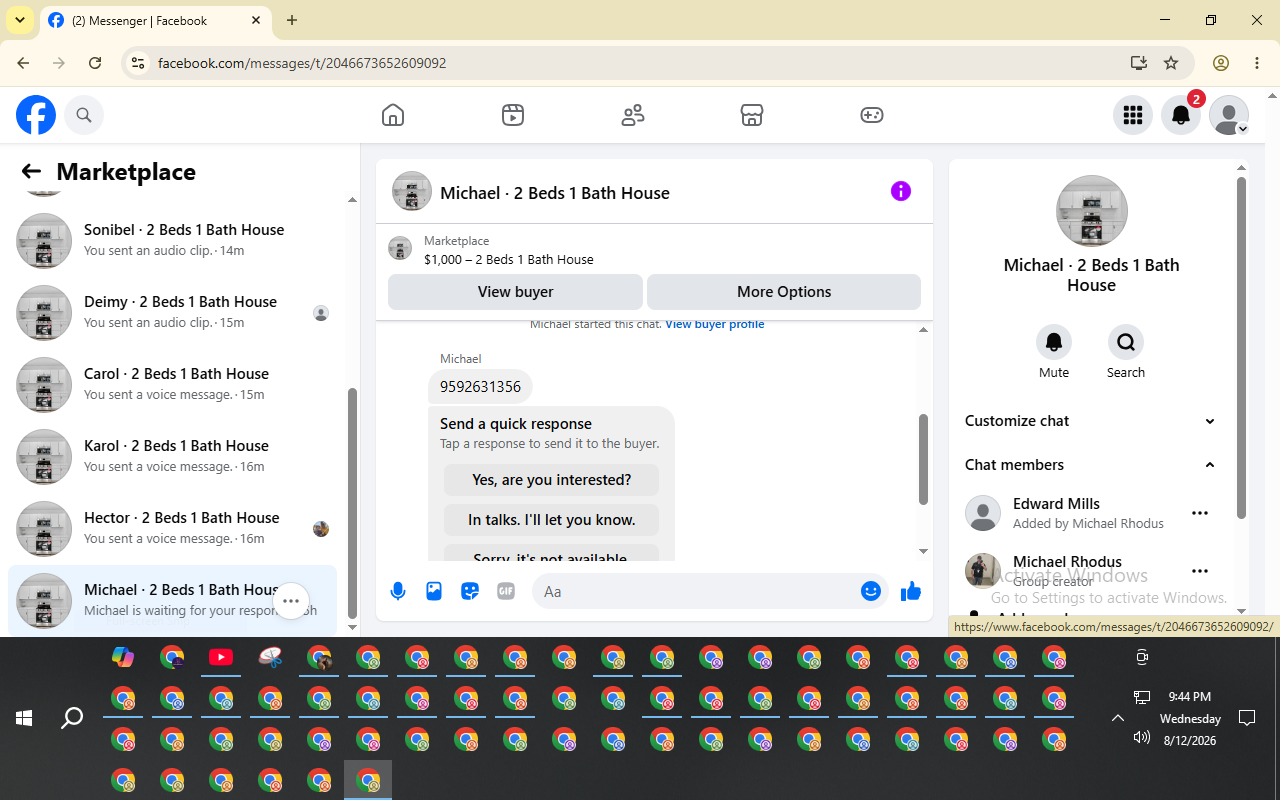Click the '$1,000 – 2 Beds 1 Bath House' listing text
1280x800 pixels.
(x=509, y=259)
